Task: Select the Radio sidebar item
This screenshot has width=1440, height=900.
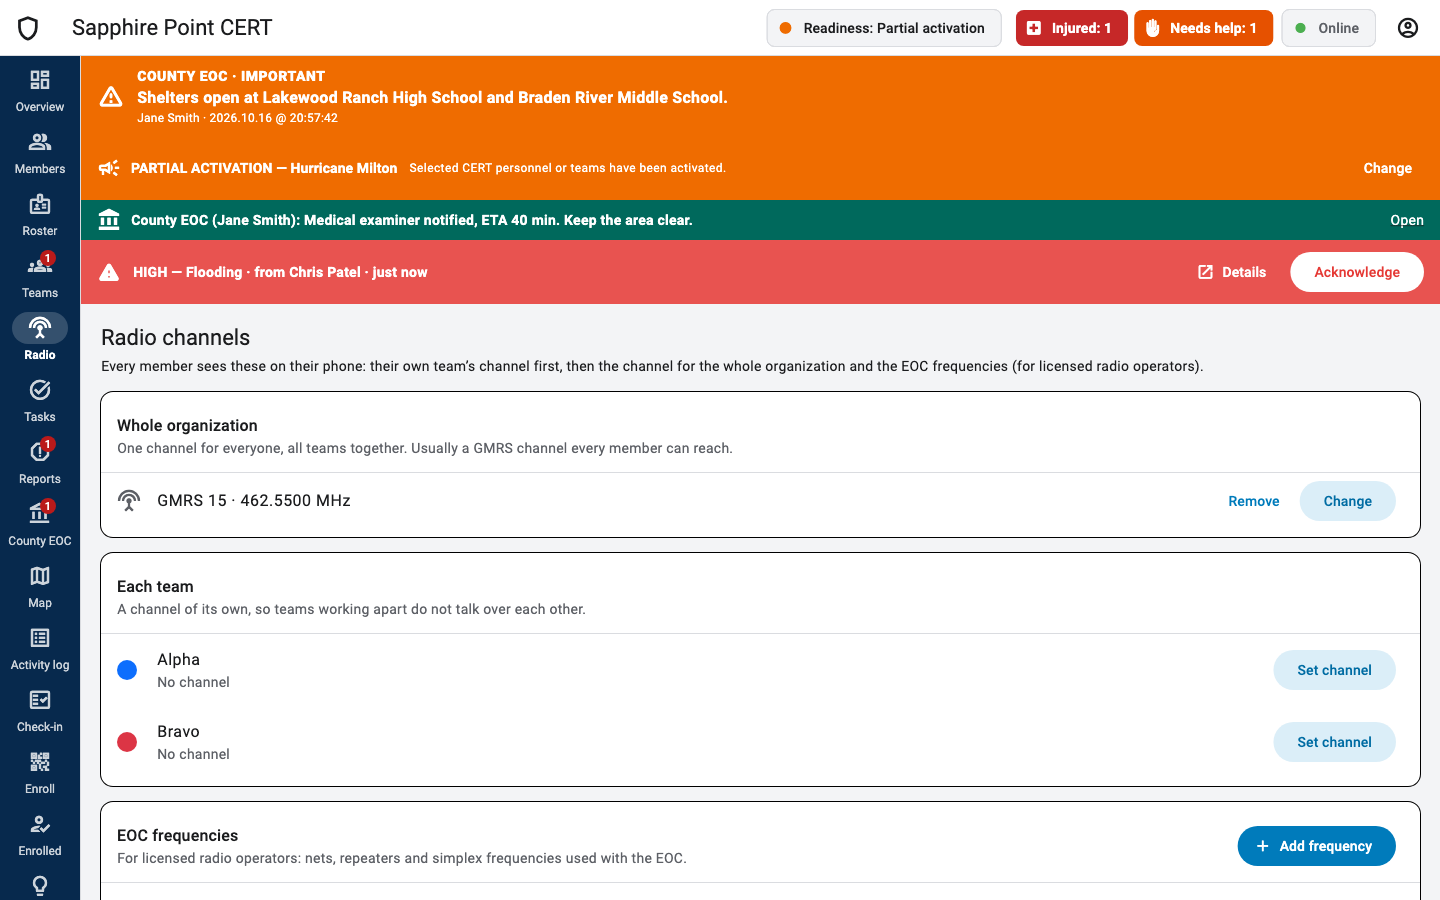Action: (x=40, y=339)
